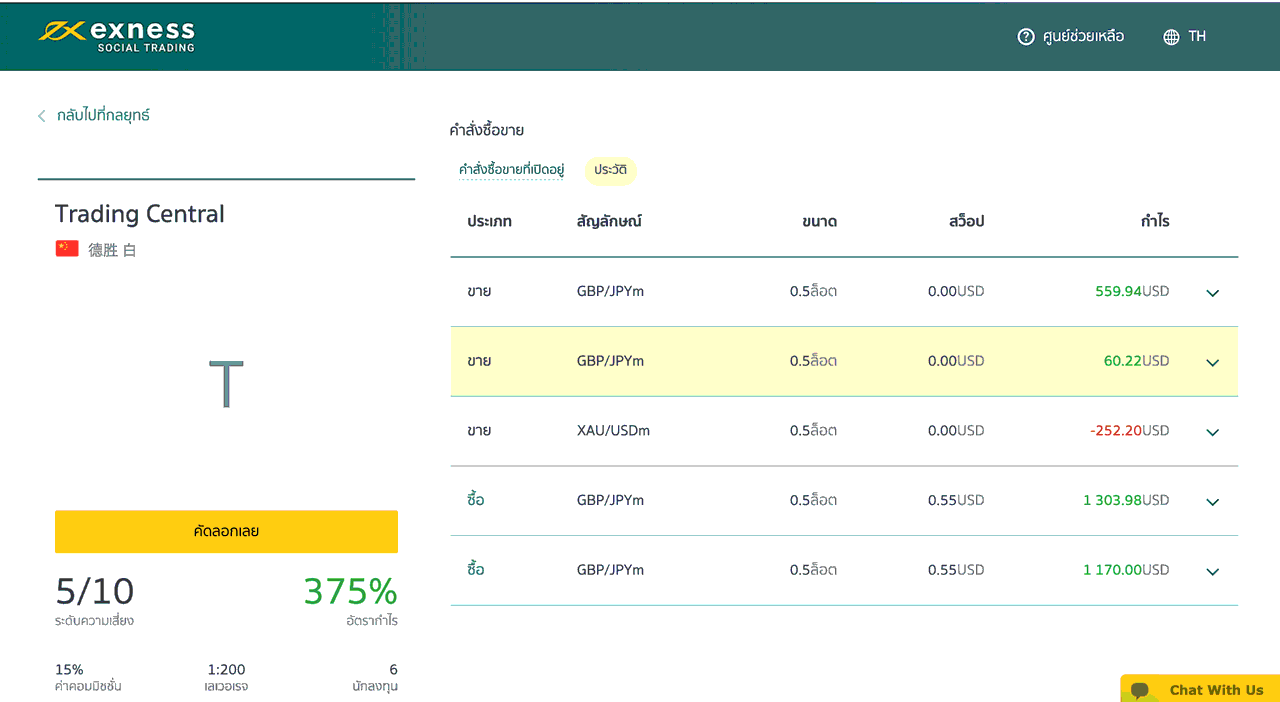Click the เลเวอเรจ leverage label
Image resolution: width=1280 pixels, height=702 pixels.
point(225,687)
